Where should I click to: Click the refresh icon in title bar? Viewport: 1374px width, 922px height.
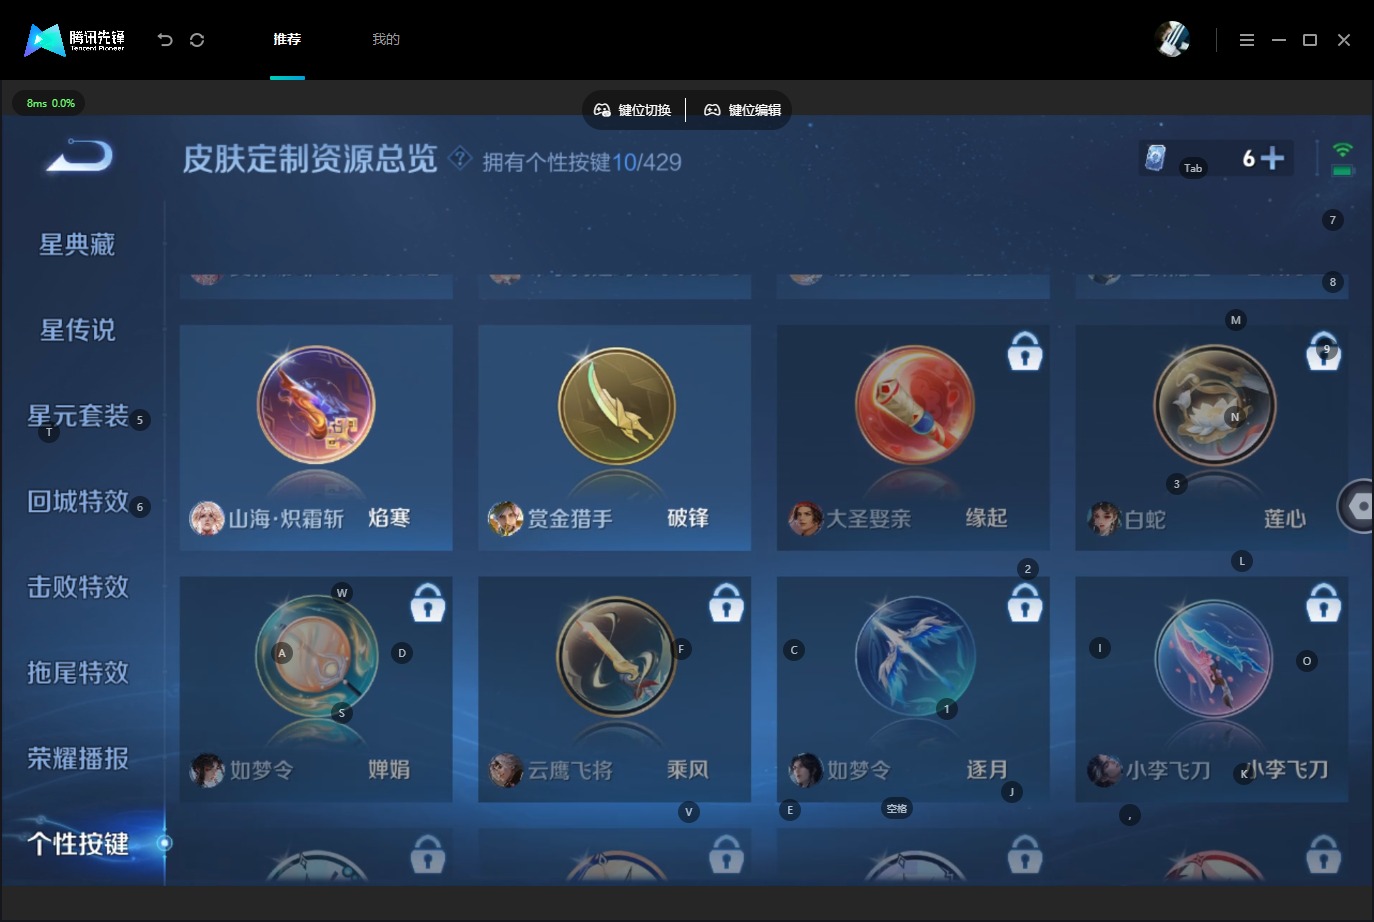(197, 40)
